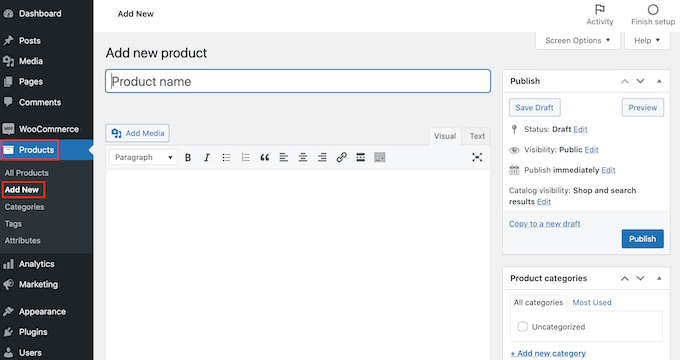The width and height of the screenshot is (680, 360).
Task: Insert a bulleted list
Action: 226,157
